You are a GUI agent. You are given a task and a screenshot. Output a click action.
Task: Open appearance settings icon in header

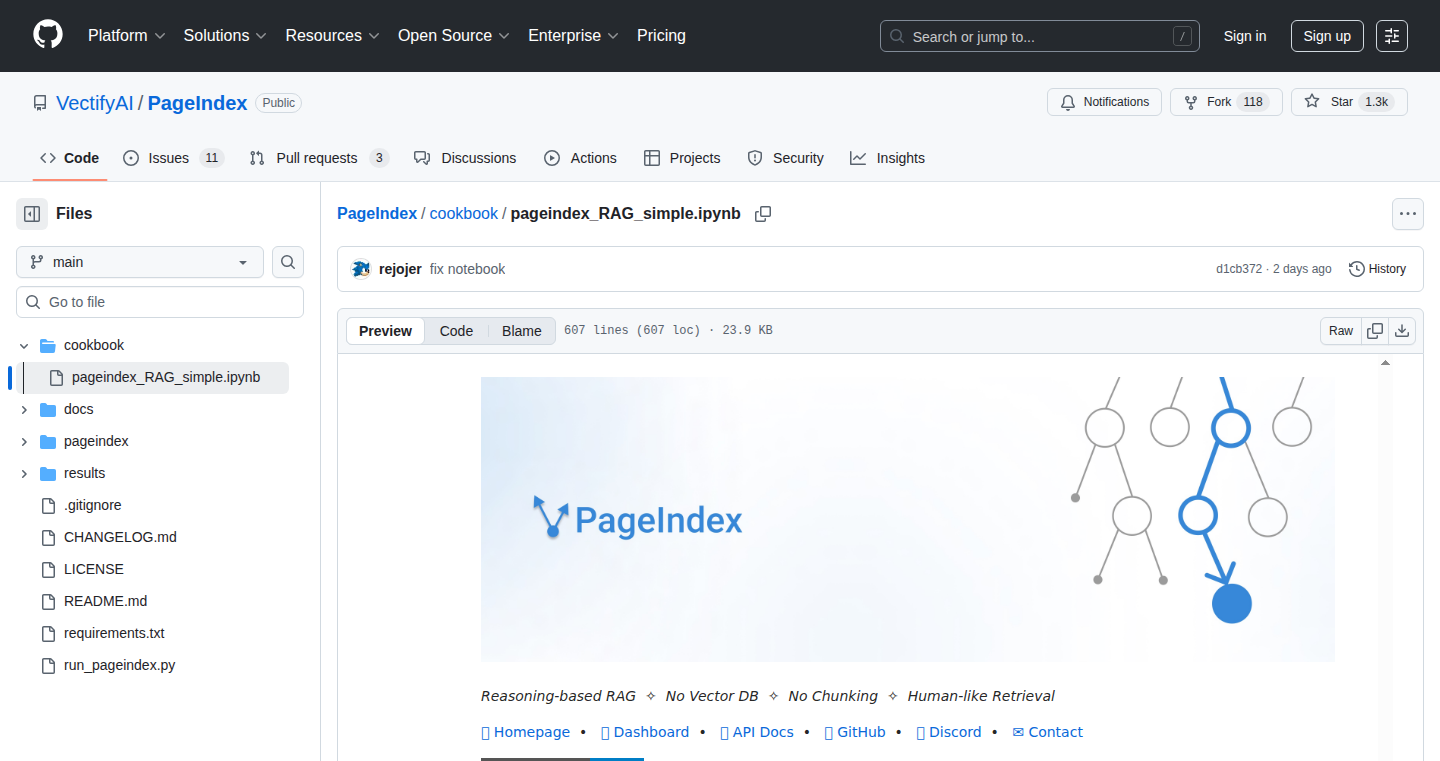pyautogui.click(x=1392, y=36)
